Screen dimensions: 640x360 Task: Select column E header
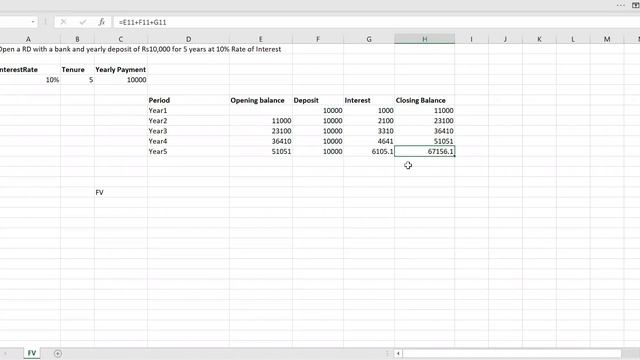pyautogui.click(x=260, y=39)
